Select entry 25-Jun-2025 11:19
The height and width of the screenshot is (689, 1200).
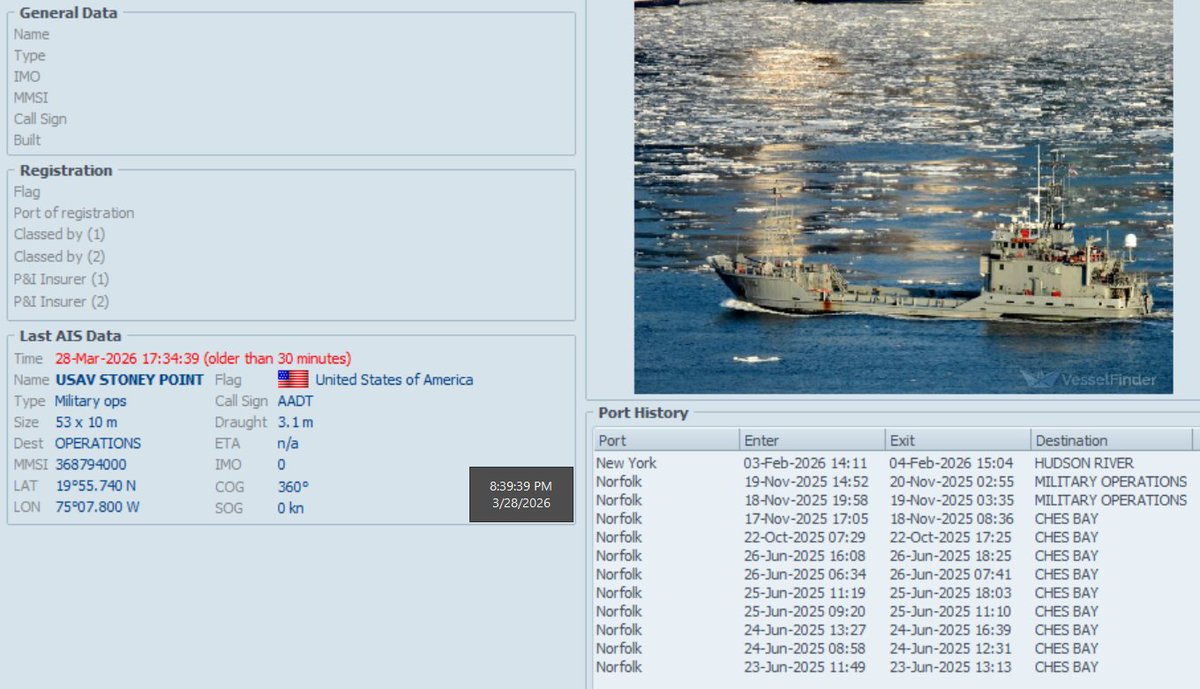tap(806, 593)
